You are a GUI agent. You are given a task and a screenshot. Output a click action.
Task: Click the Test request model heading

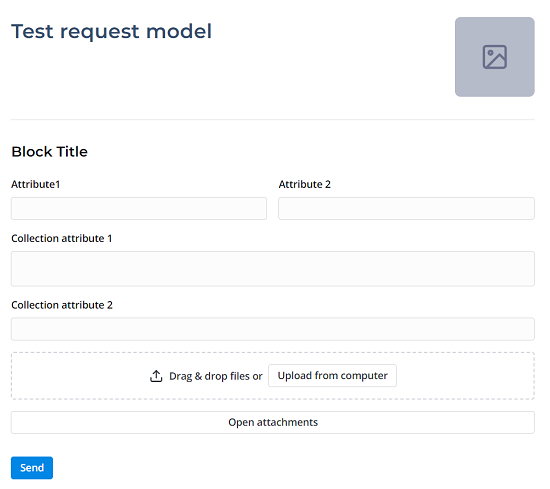[112, 32]
